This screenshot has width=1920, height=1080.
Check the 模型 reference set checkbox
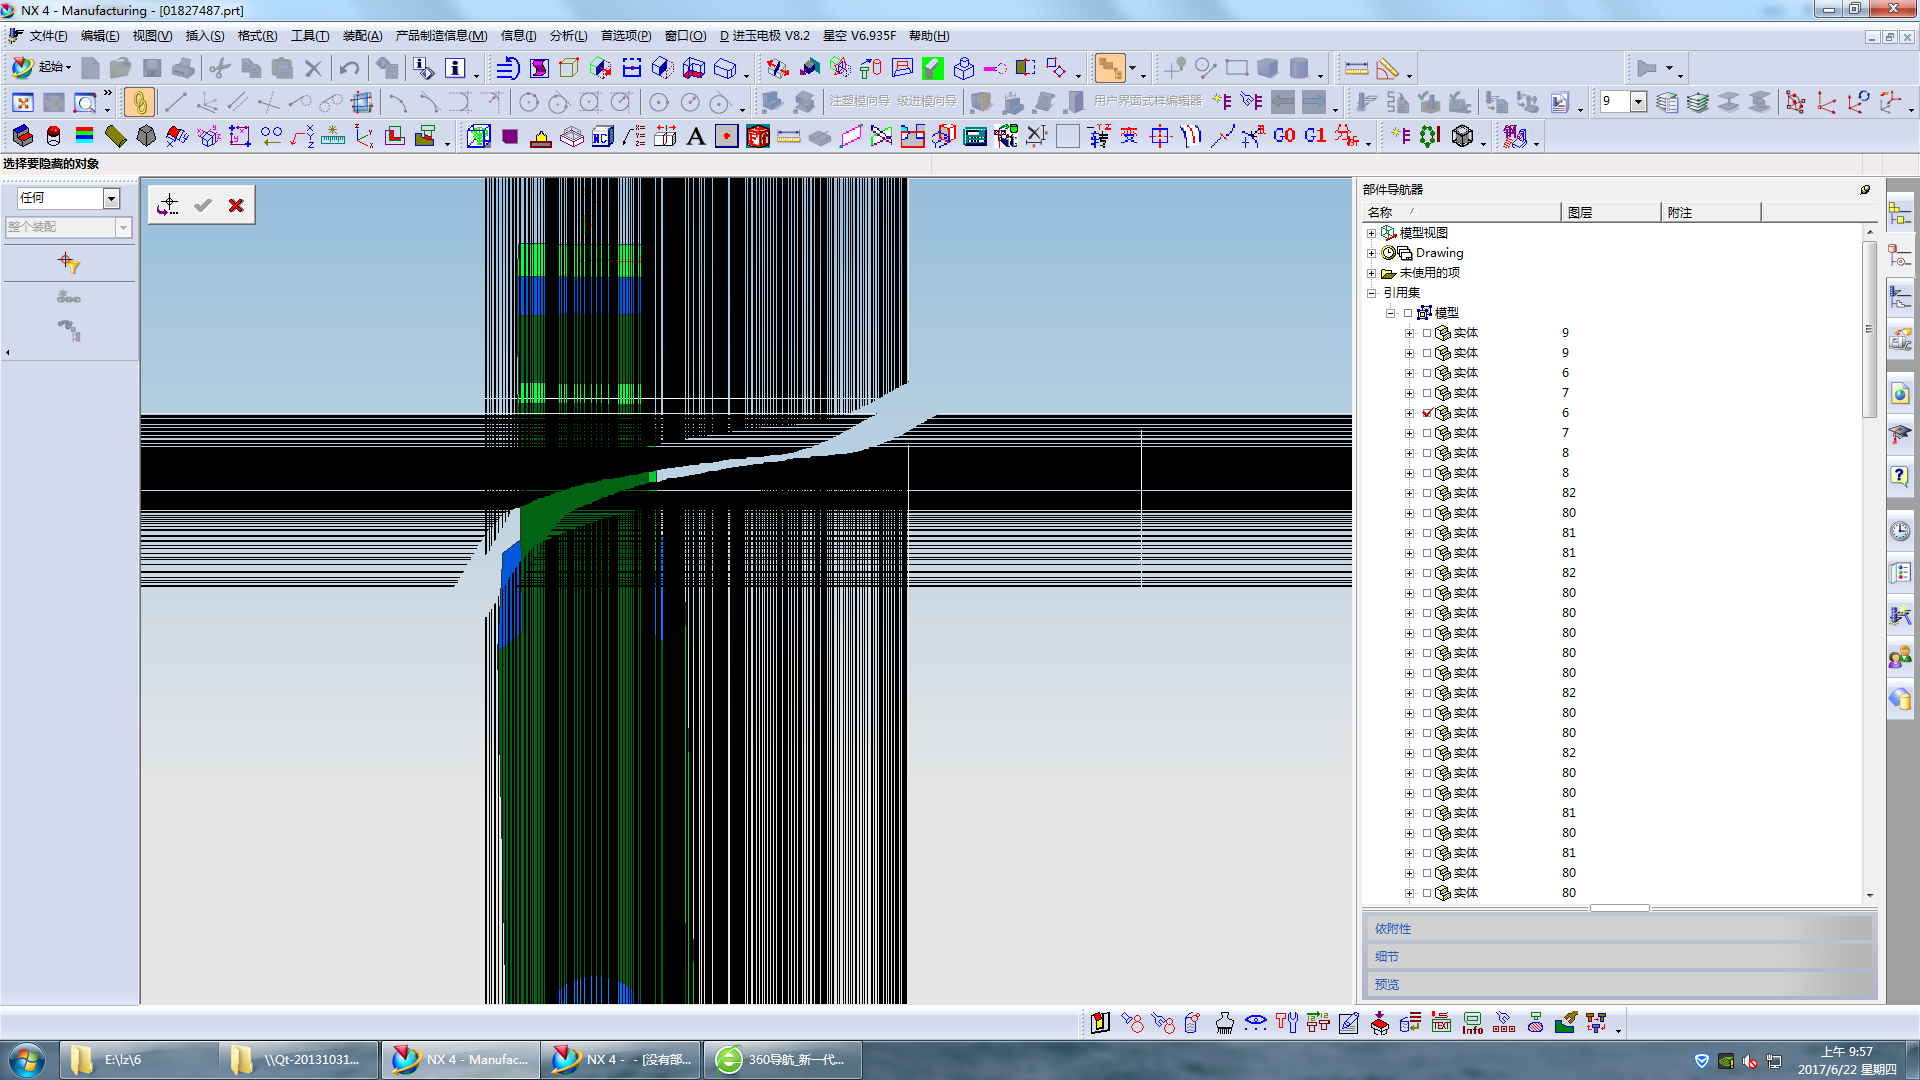click(x=1408, y=313)
